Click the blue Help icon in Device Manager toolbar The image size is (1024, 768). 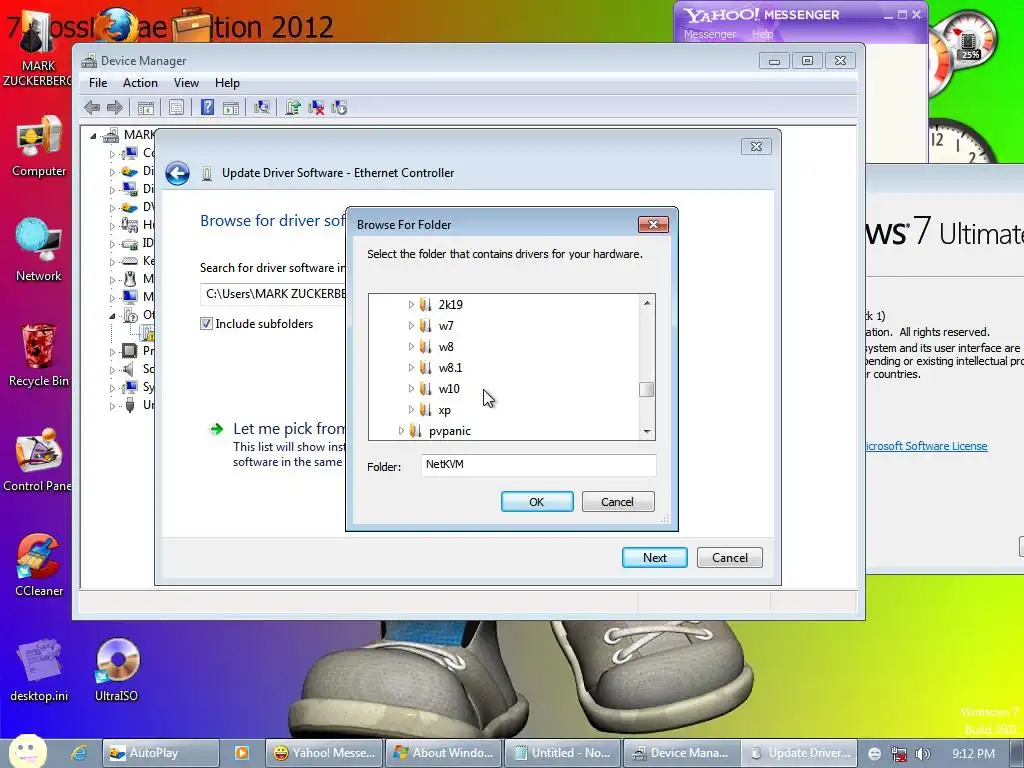[207, 107]
